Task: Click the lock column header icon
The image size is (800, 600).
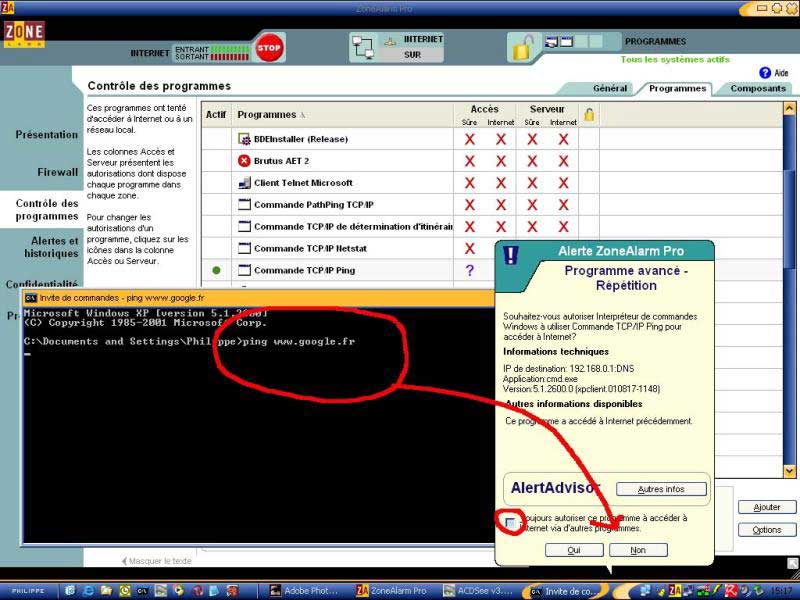Action: pyautogui.click(x=589, y=115)
